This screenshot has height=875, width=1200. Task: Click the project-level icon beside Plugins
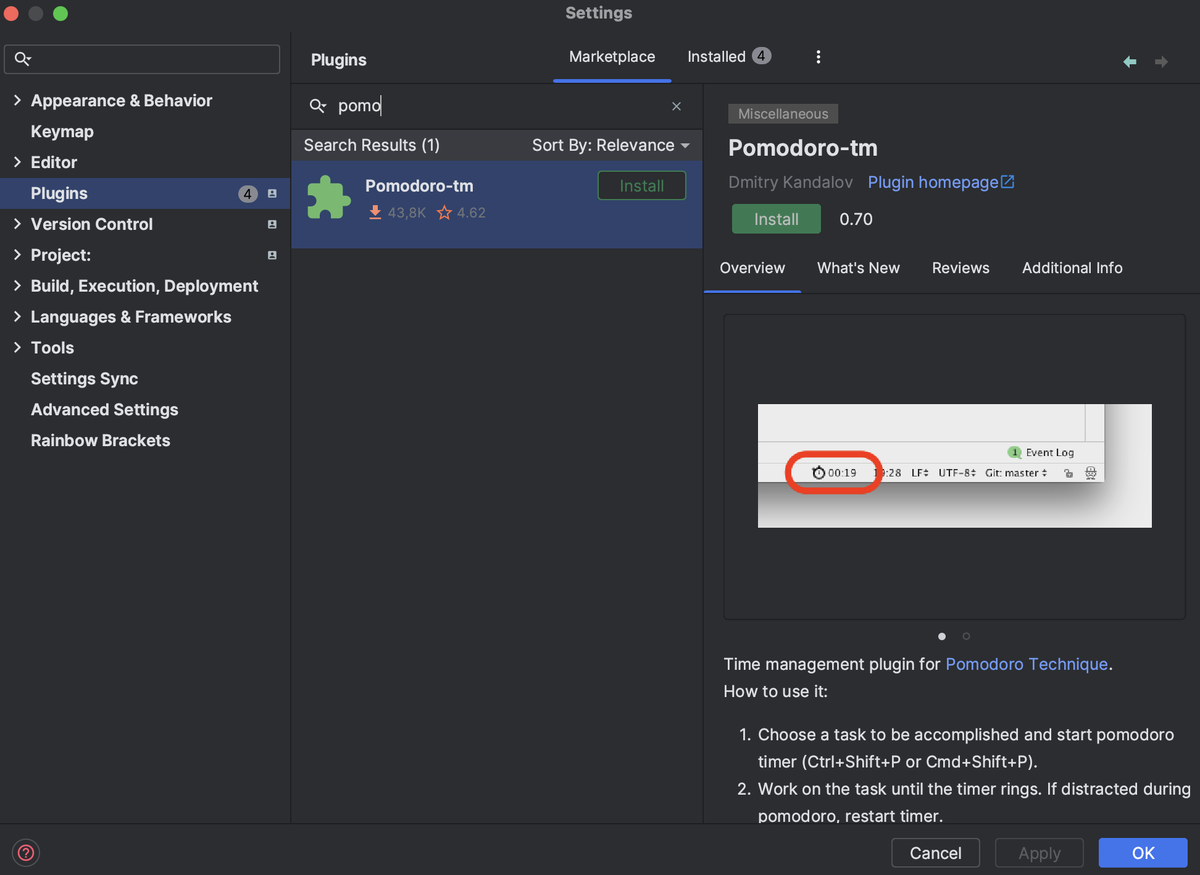pos(272,194)
